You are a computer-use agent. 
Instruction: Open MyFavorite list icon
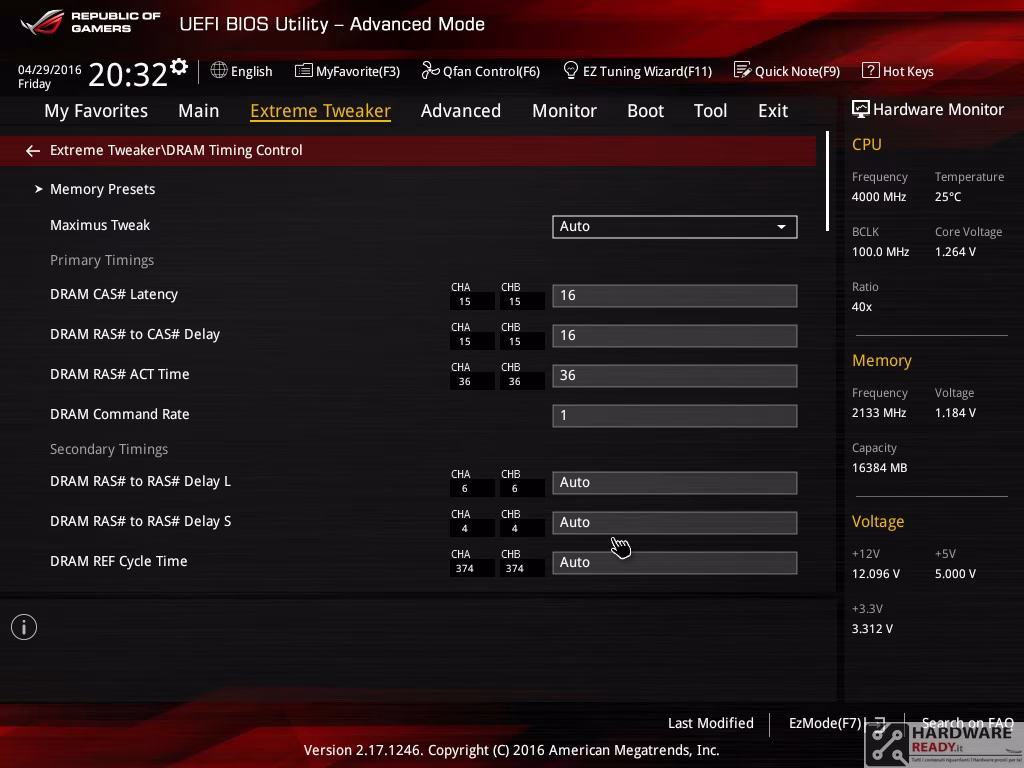(303, 71)
